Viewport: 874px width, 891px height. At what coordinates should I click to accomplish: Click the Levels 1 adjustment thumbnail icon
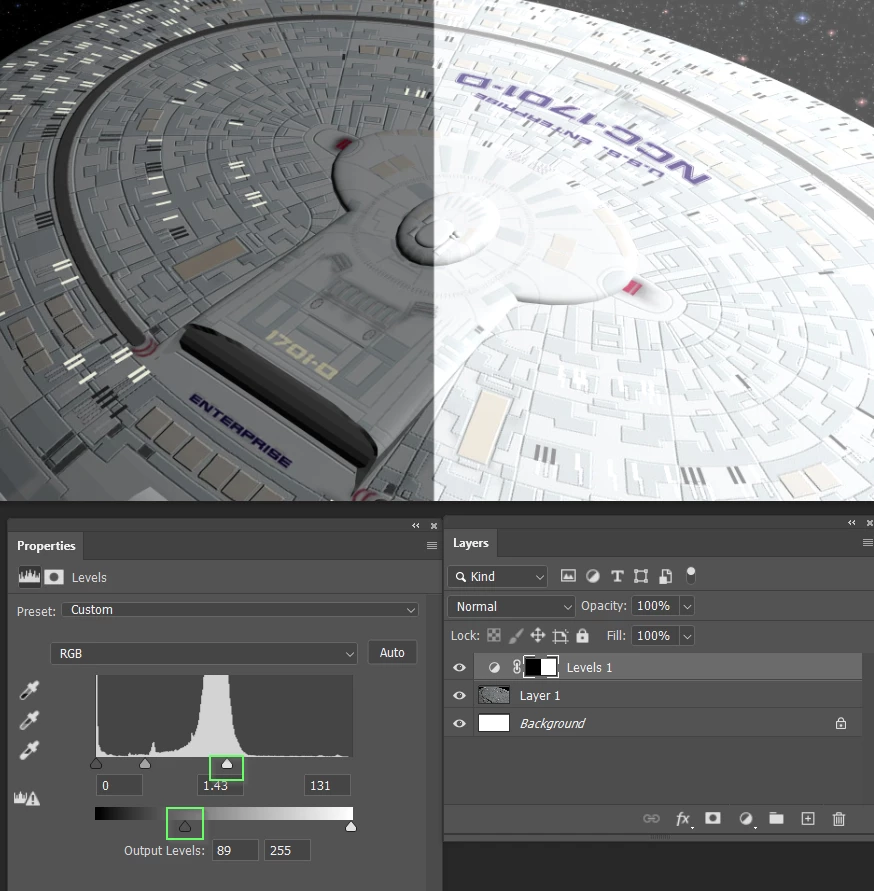click(494, 667)
